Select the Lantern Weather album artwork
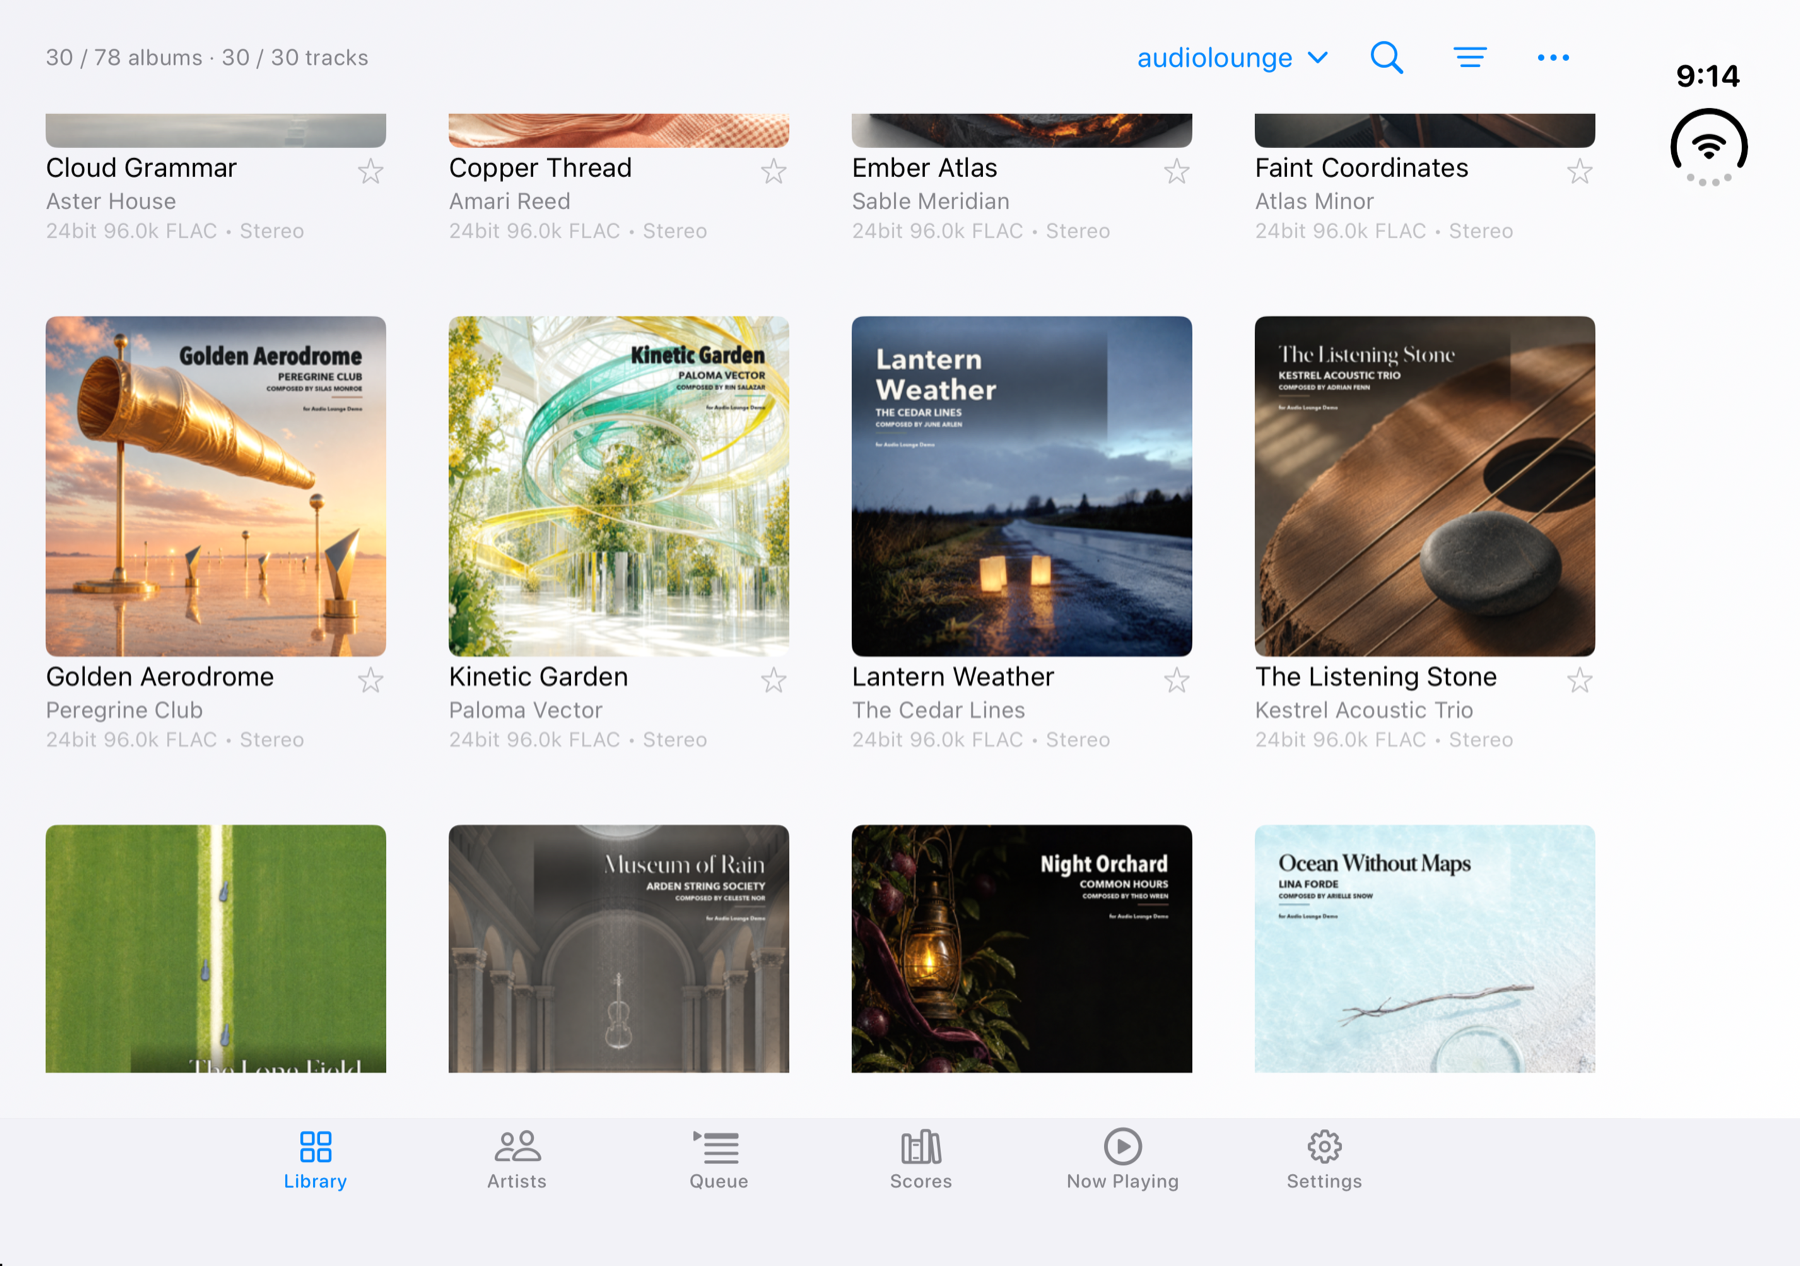The image size is (1800, 1266). [1022, 486]
